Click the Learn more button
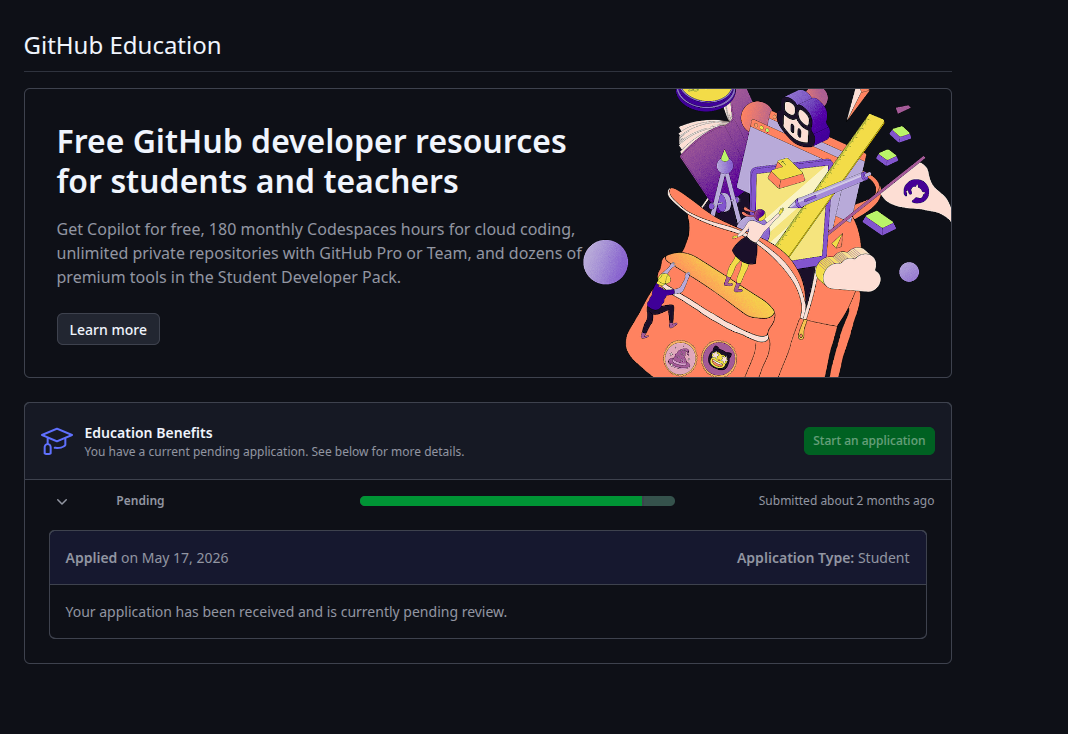 108,330
